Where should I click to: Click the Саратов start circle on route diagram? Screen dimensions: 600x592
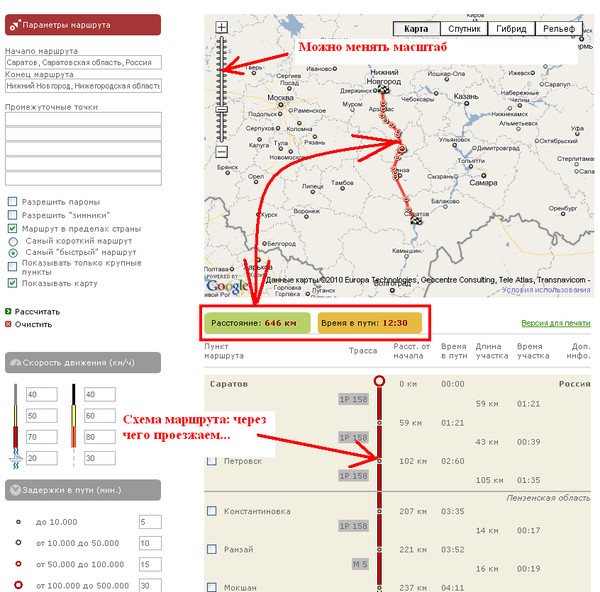tap(379, 381)
